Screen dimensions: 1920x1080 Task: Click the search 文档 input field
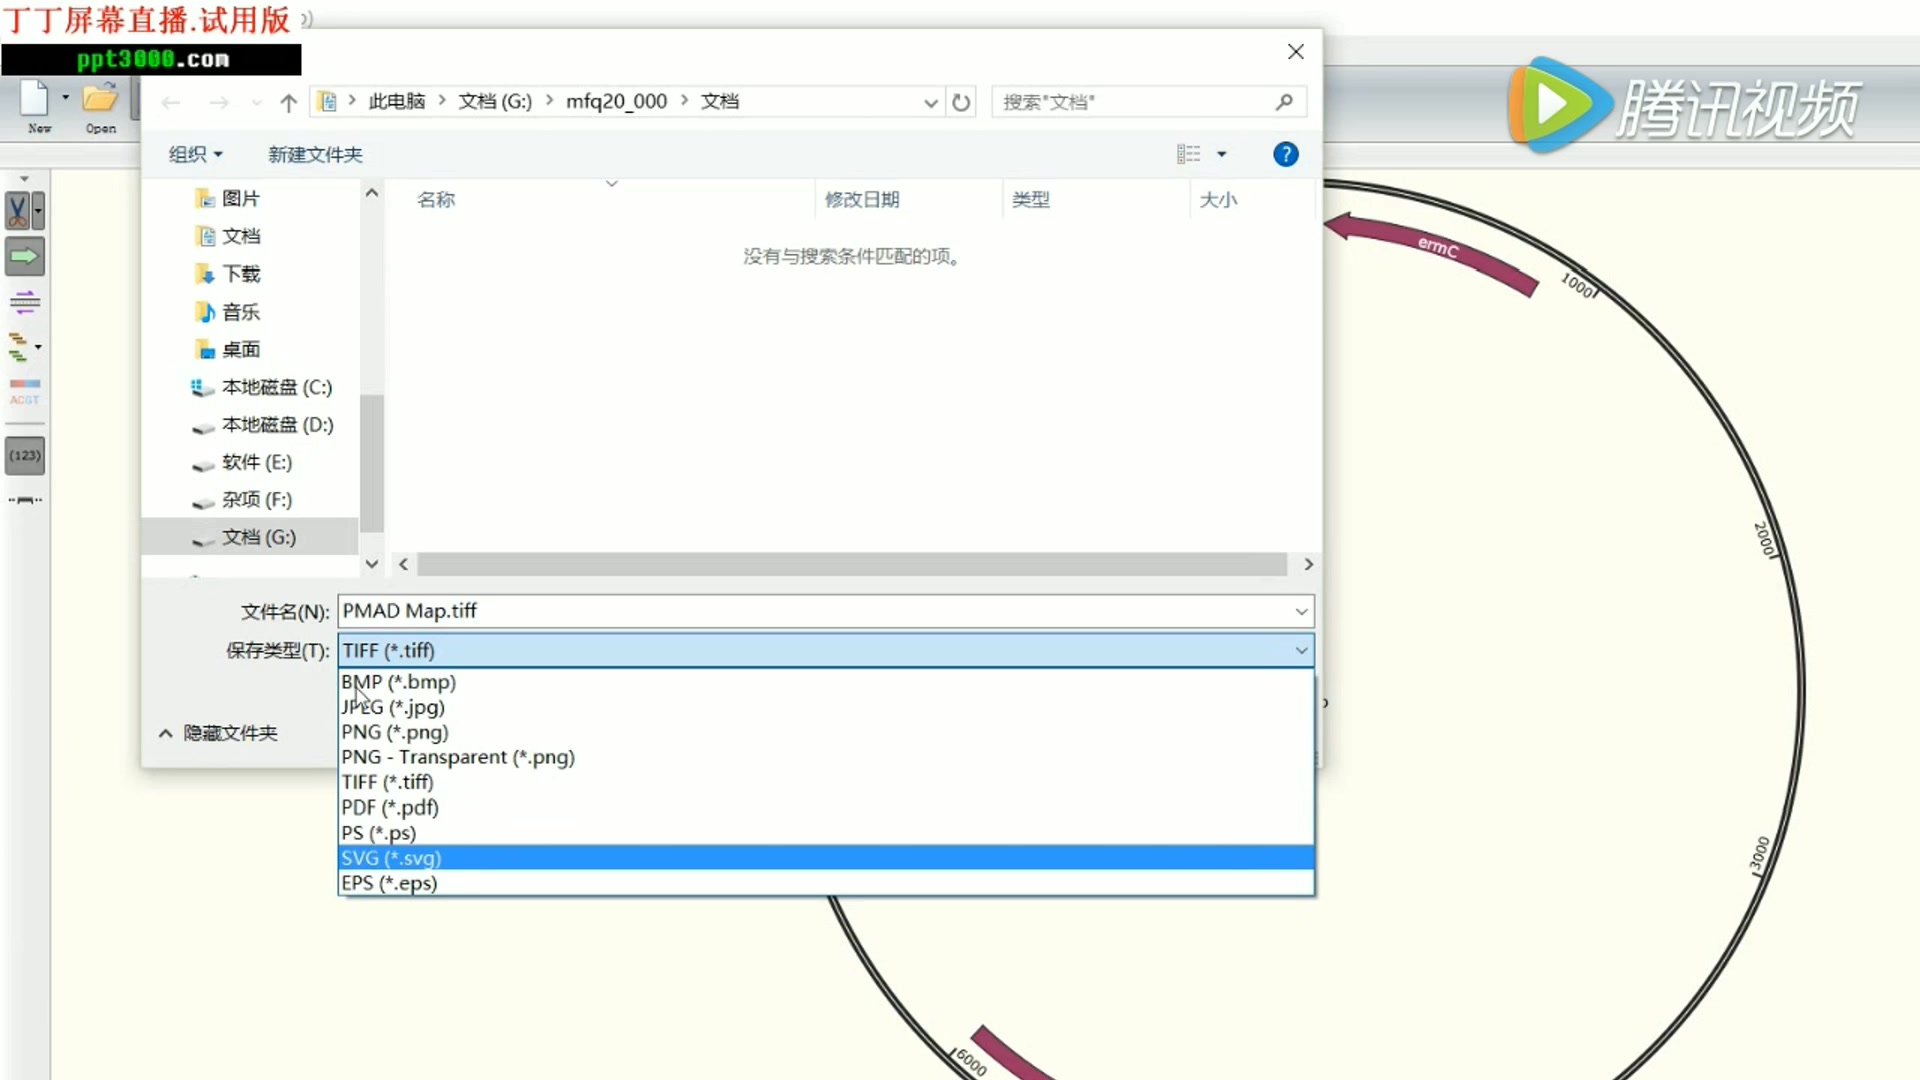pyautogui.click(x=1135, y=102)
